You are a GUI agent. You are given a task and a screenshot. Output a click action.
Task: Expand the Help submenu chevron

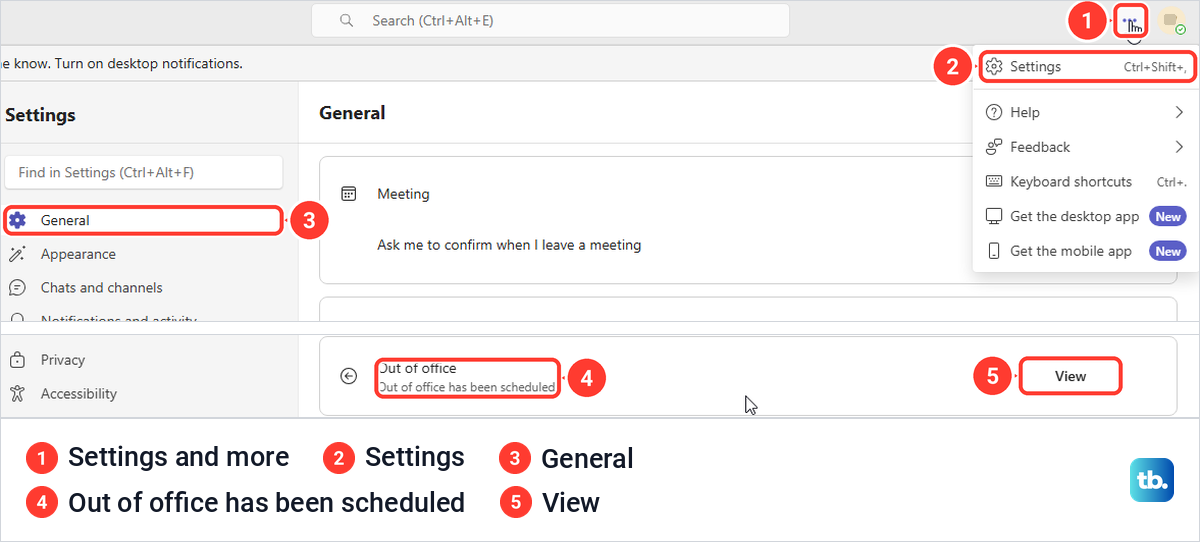[1179, 112]
